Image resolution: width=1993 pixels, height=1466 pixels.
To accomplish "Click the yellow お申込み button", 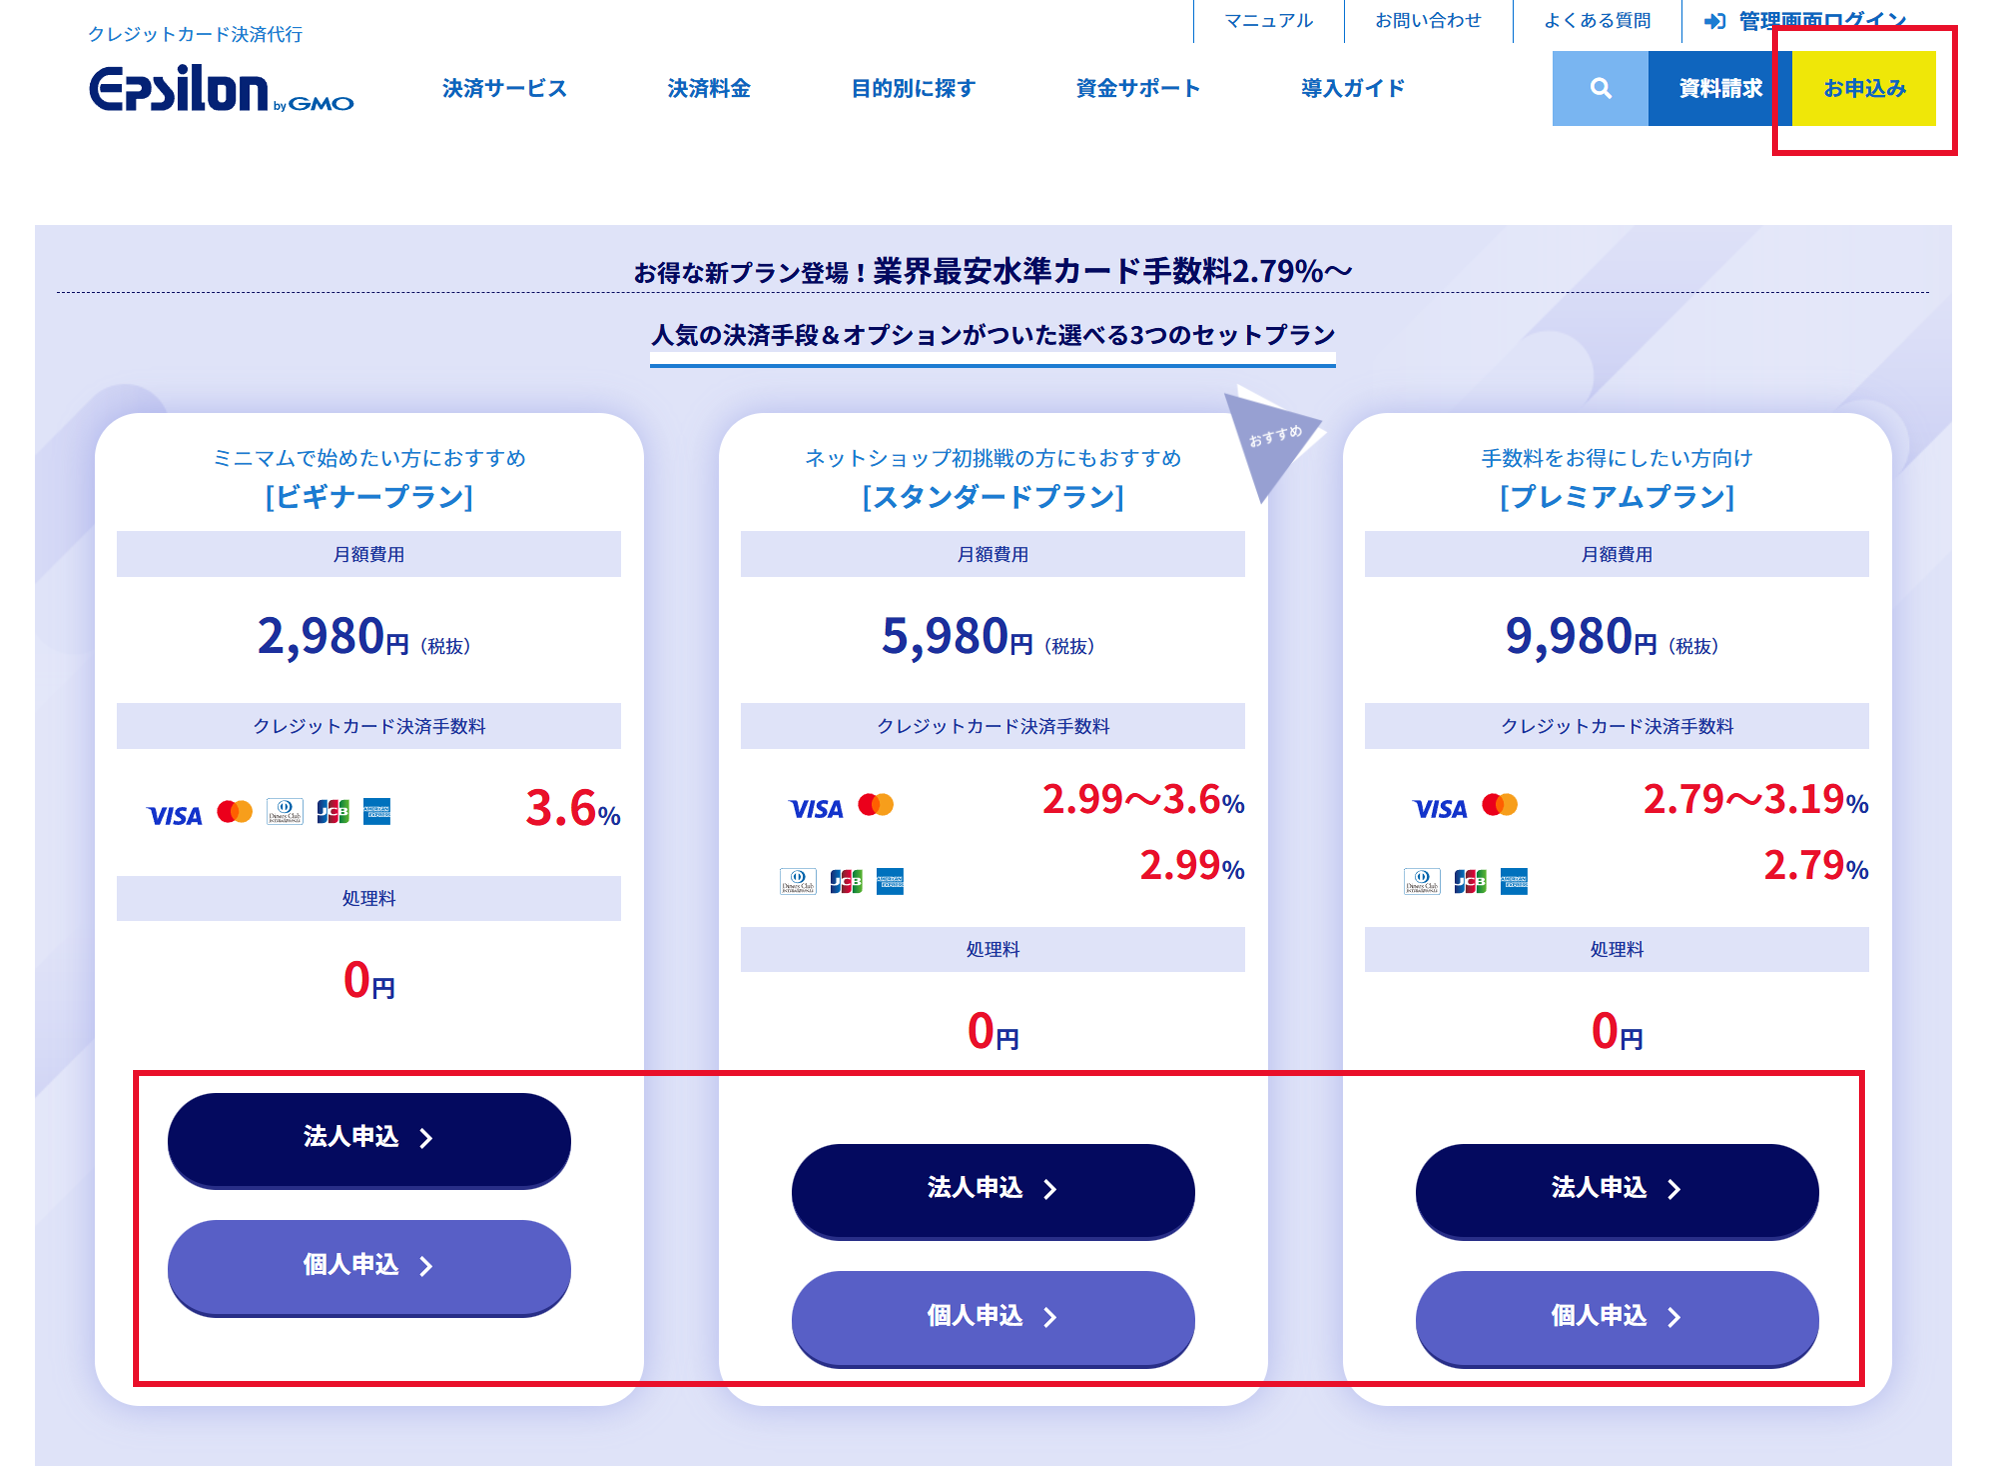I will click(1864, 88).
